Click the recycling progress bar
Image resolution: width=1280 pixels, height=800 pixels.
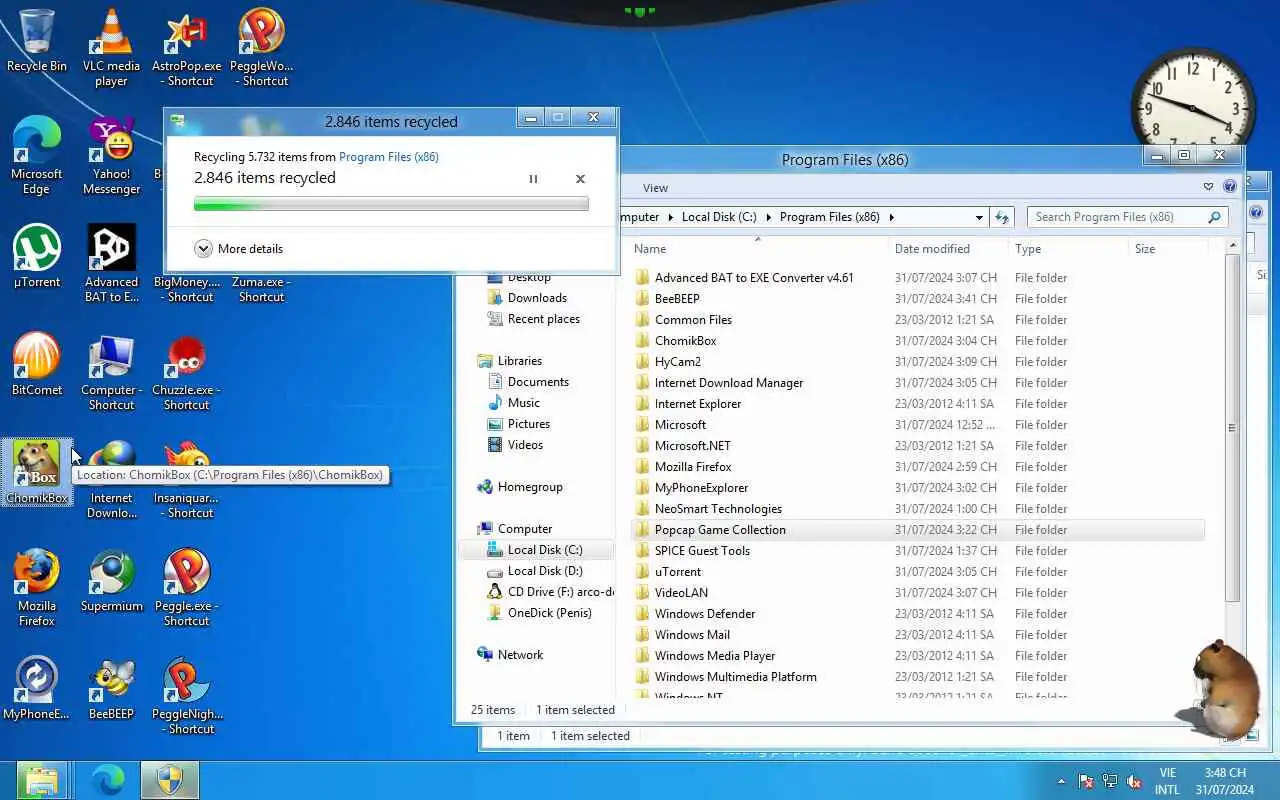click(391, 204)
